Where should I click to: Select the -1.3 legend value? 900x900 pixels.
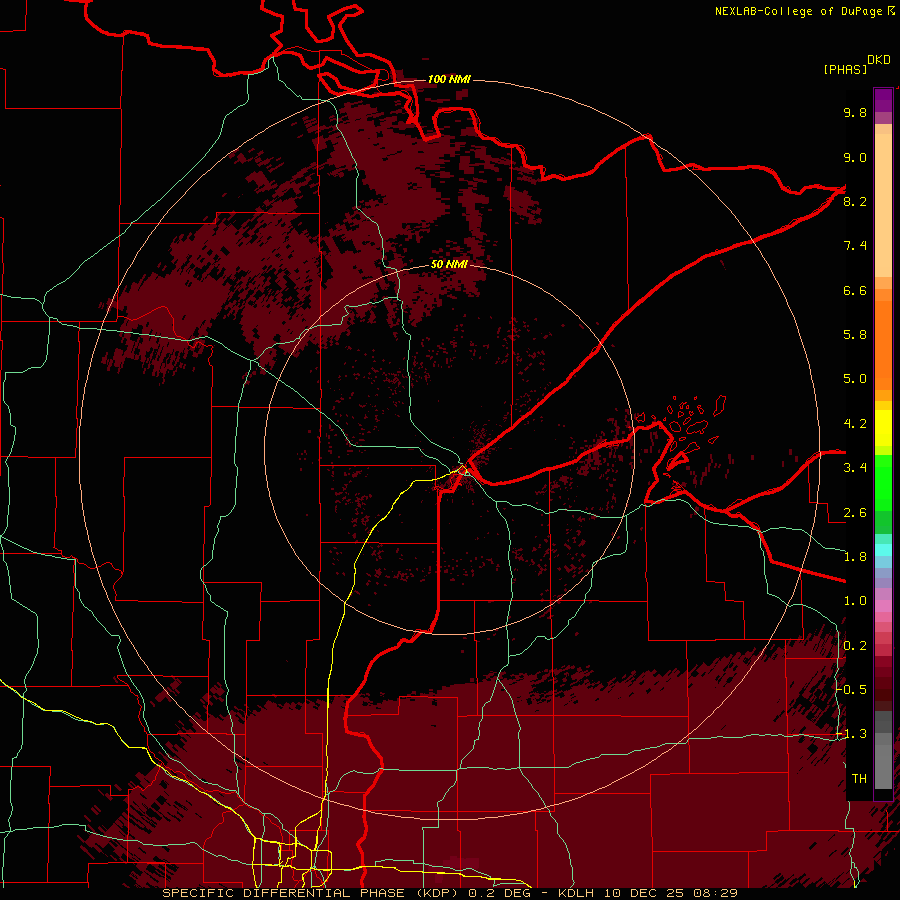852,734
